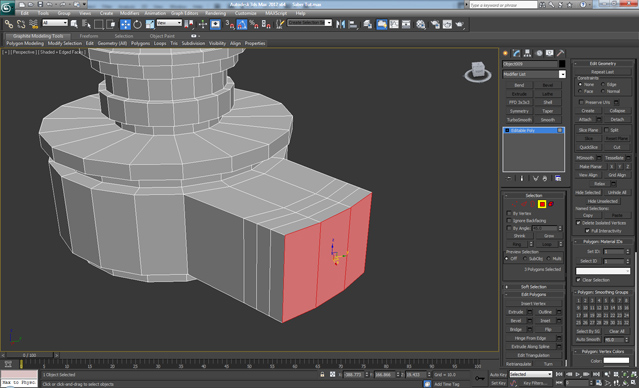The width and height of the screenshot is (639, 388).
Task: Select Editable Poly in modifier stack
Action: click(x=533, y=130)
